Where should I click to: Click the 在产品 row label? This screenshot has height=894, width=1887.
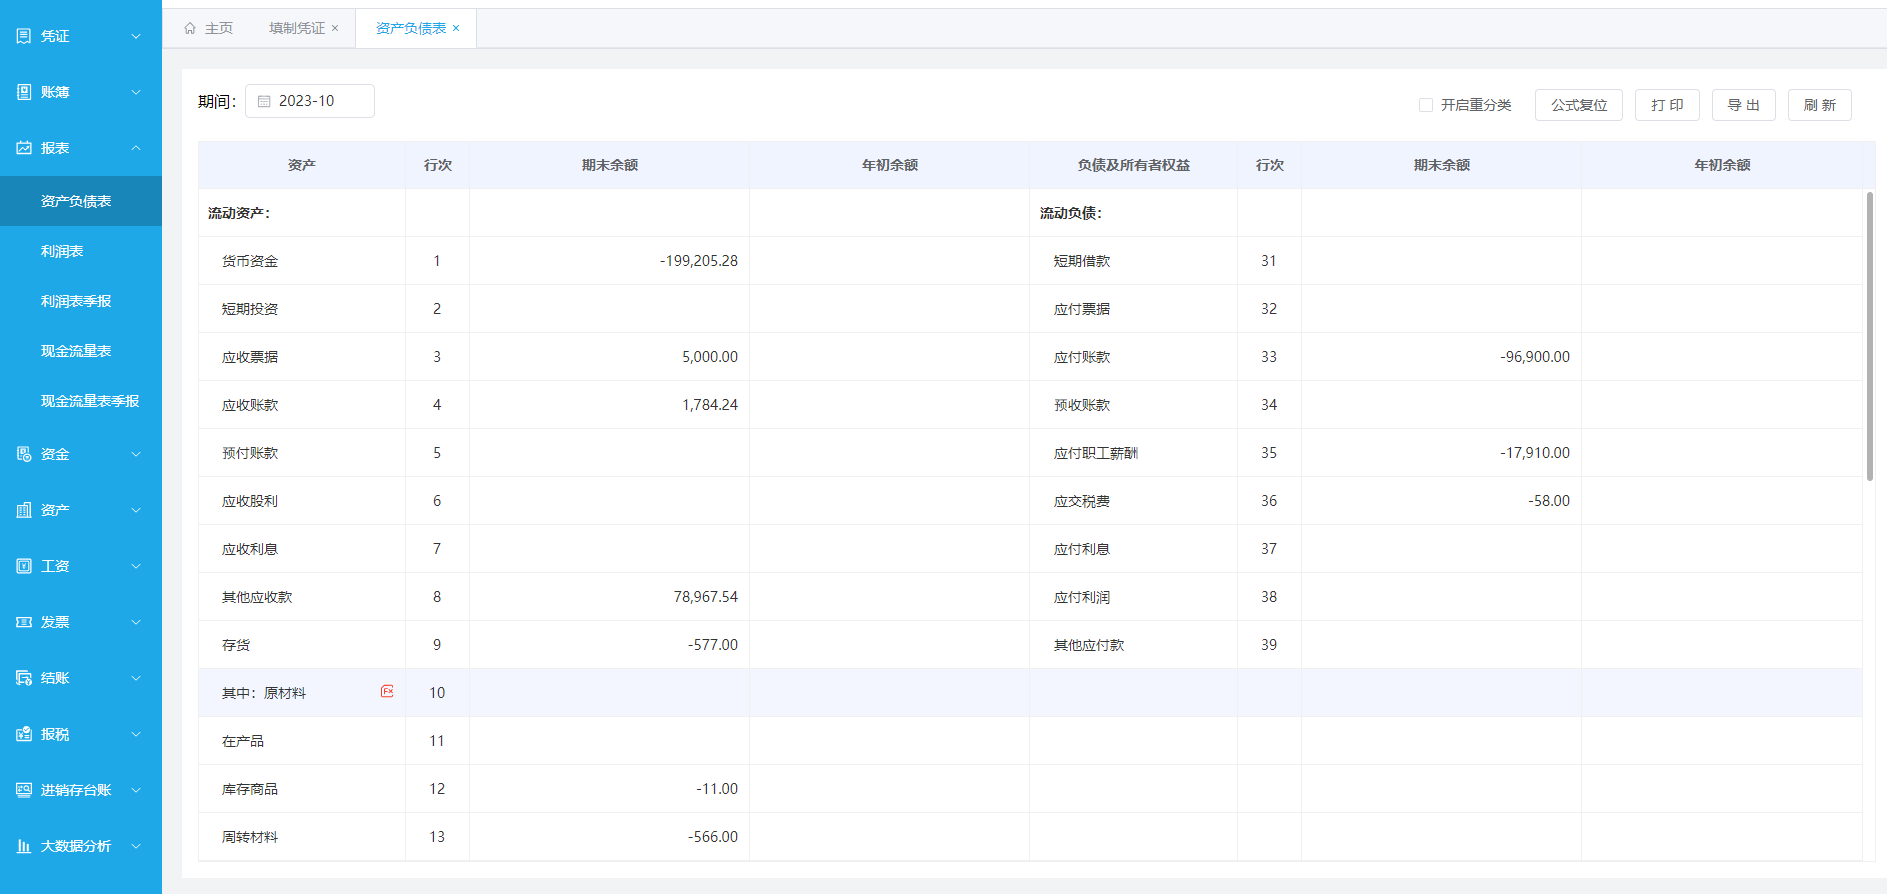(243, 741)
